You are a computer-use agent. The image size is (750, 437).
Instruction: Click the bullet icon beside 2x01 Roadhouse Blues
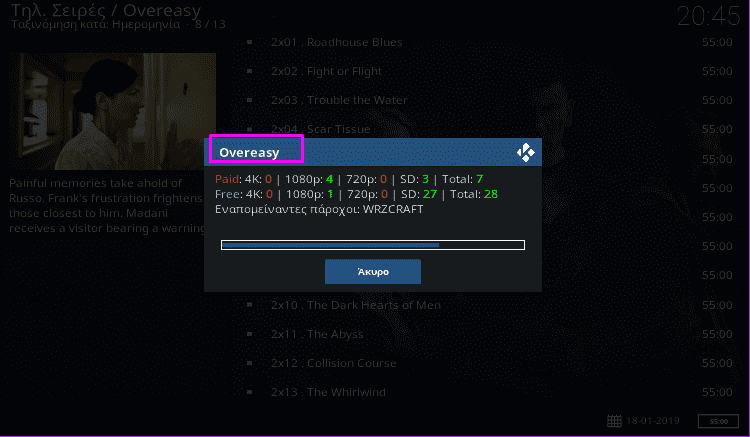(250, 42)
